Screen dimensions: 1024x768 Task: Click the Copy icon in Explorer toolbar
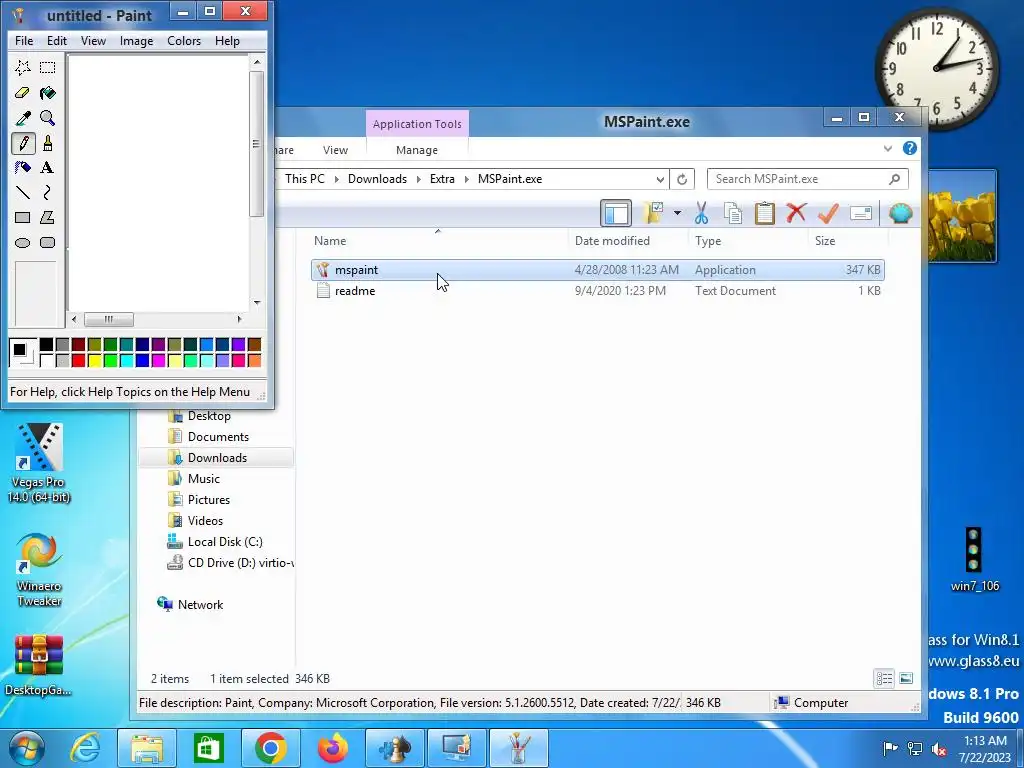tap(733, 213)
